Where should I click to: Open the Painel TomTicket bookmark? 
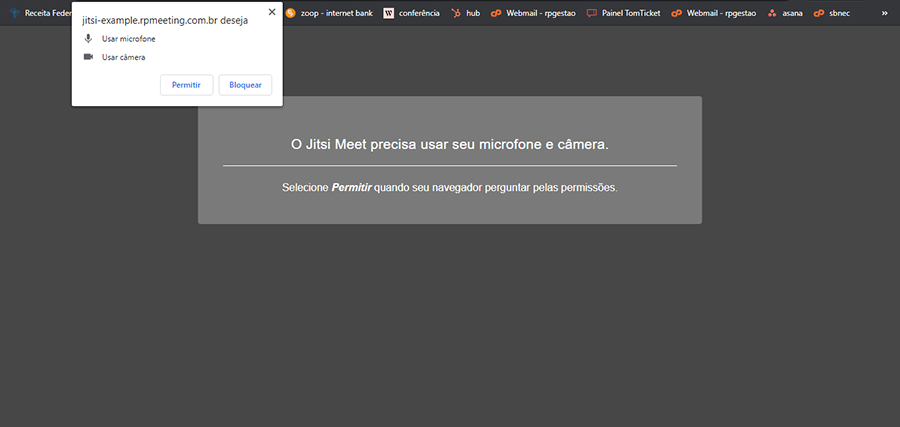(x=623, y=13)
